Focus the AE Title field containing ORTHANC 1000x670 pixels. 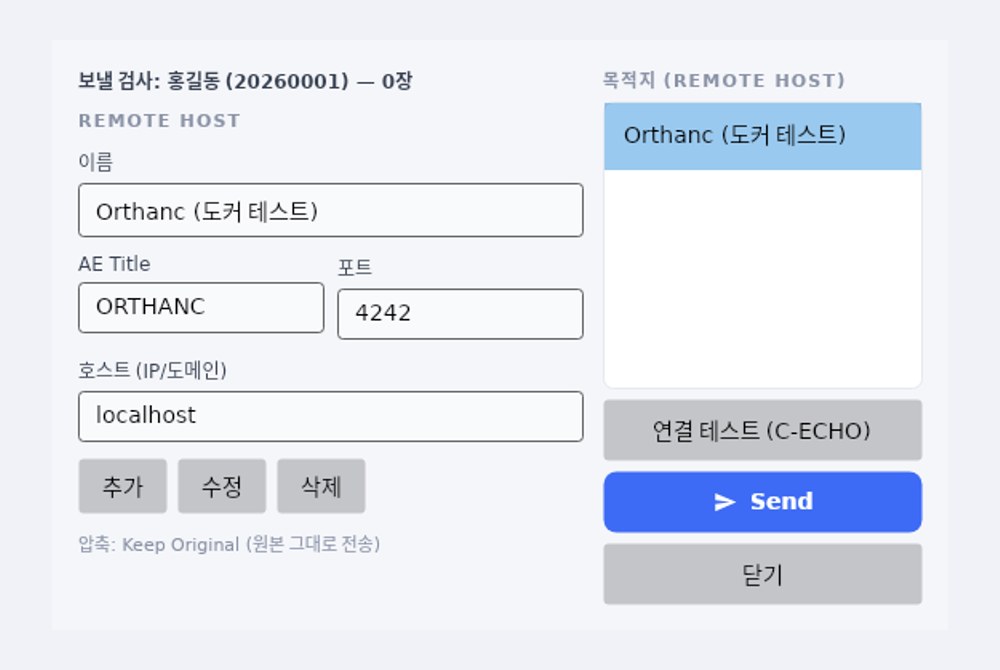[201, 307]
